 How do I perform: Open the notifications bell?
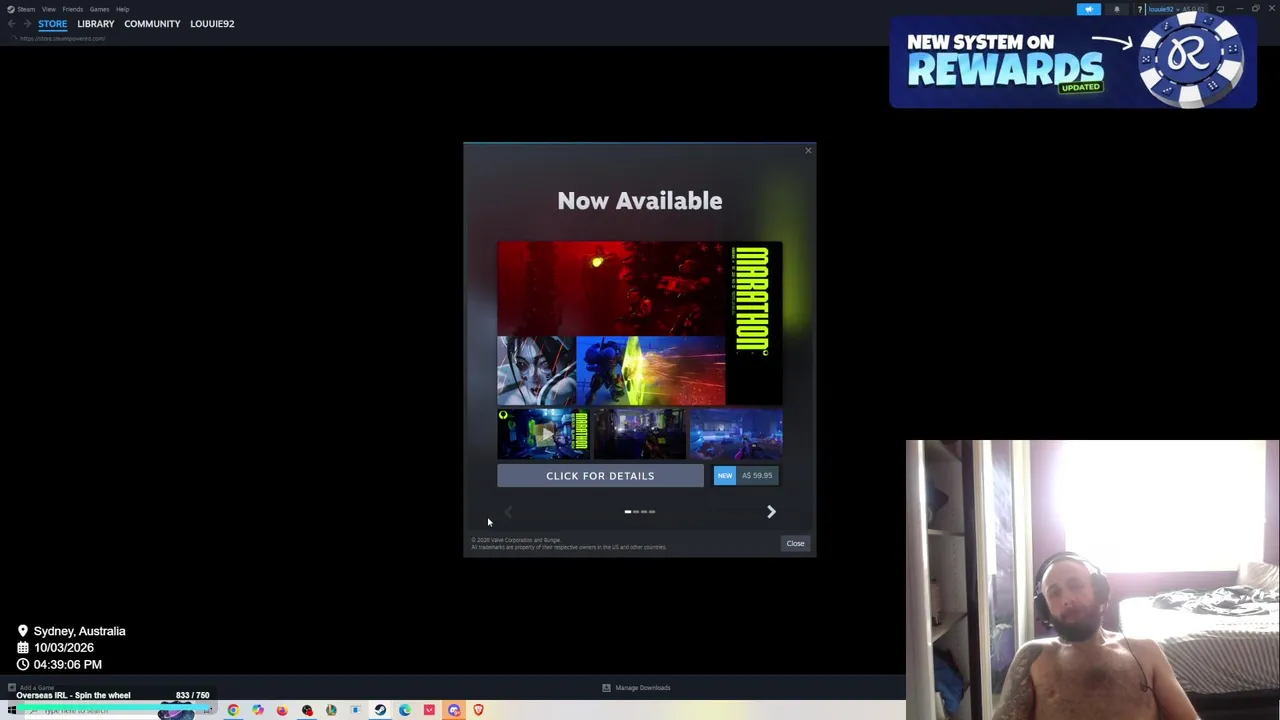tap(1117, 9)
